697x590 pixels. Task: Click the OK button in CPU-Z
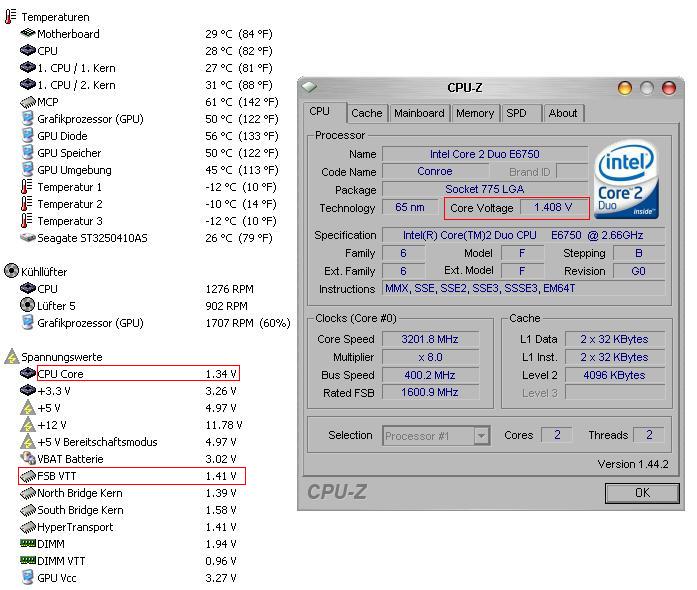click(642, 493)
